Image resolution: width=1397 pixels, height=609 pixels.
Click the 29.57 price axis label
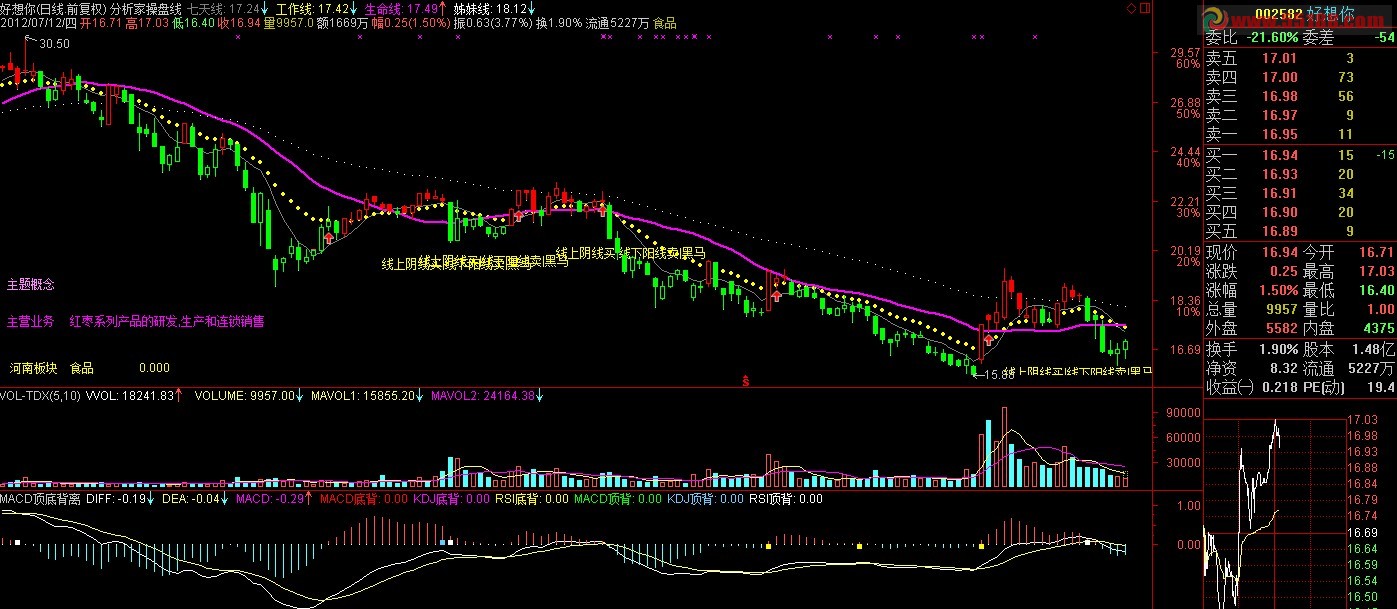[1186, 52]
